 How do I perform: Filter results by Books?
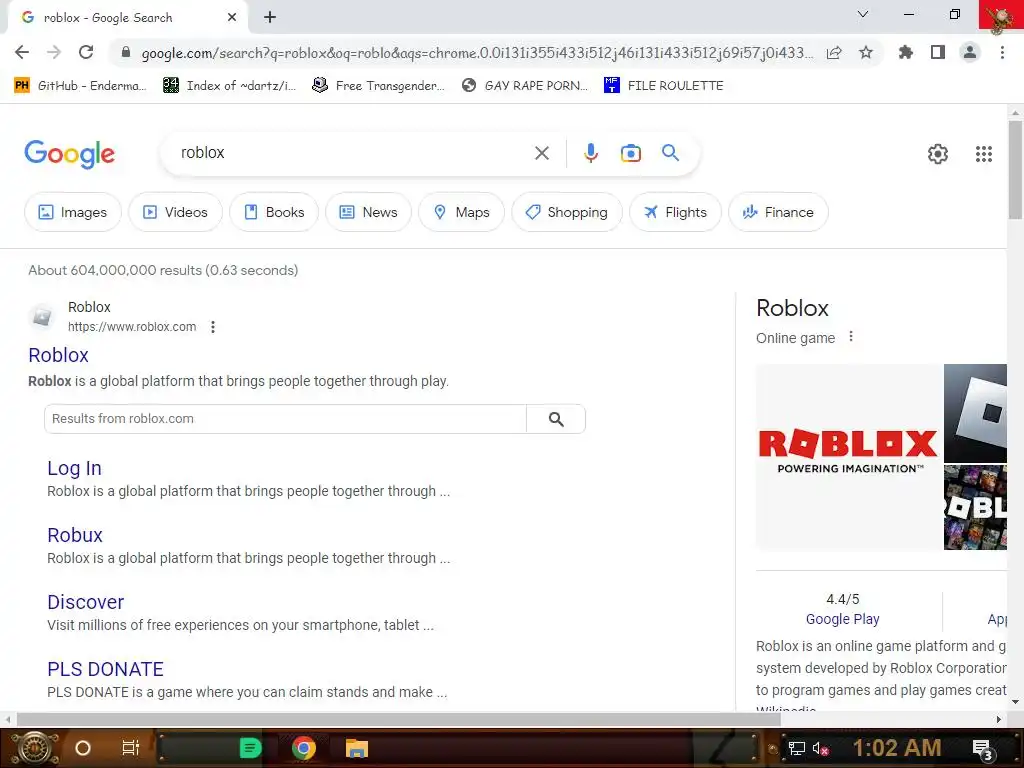[x=274, y=212]
